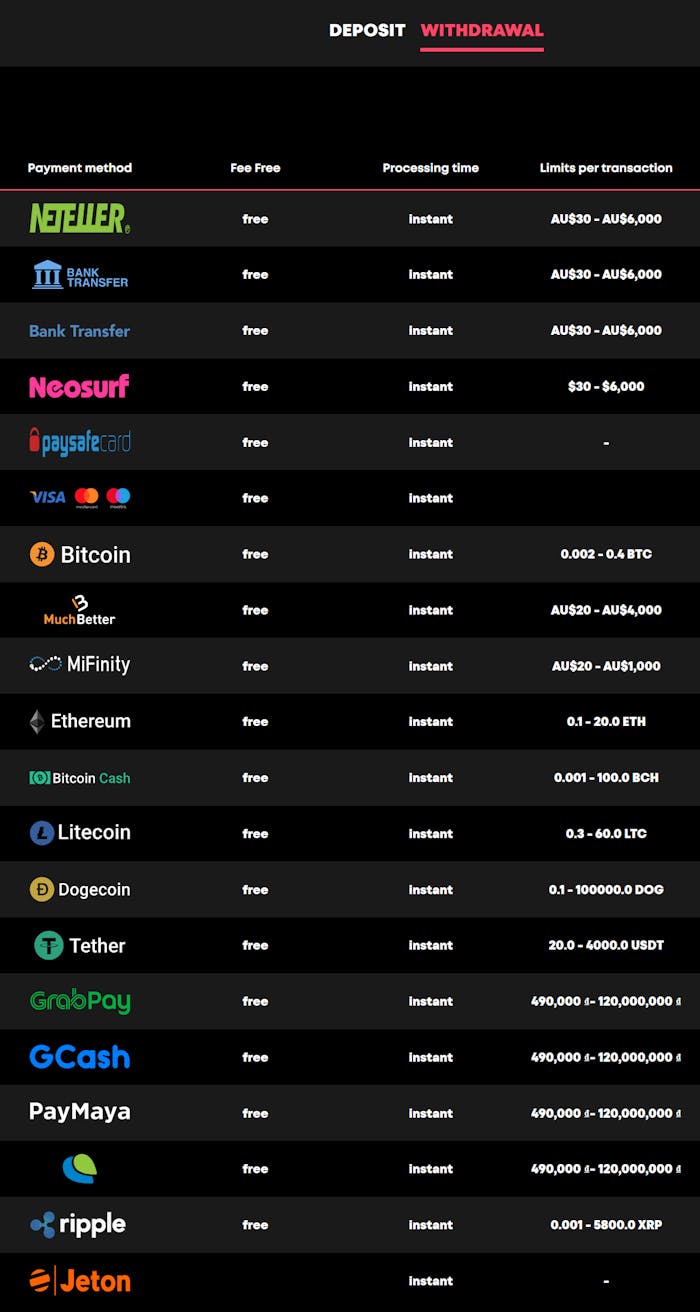Select the GCash logo
Image resolution: width=700 pixels, height=1312 pixels.
click(x=80, y=1056)
